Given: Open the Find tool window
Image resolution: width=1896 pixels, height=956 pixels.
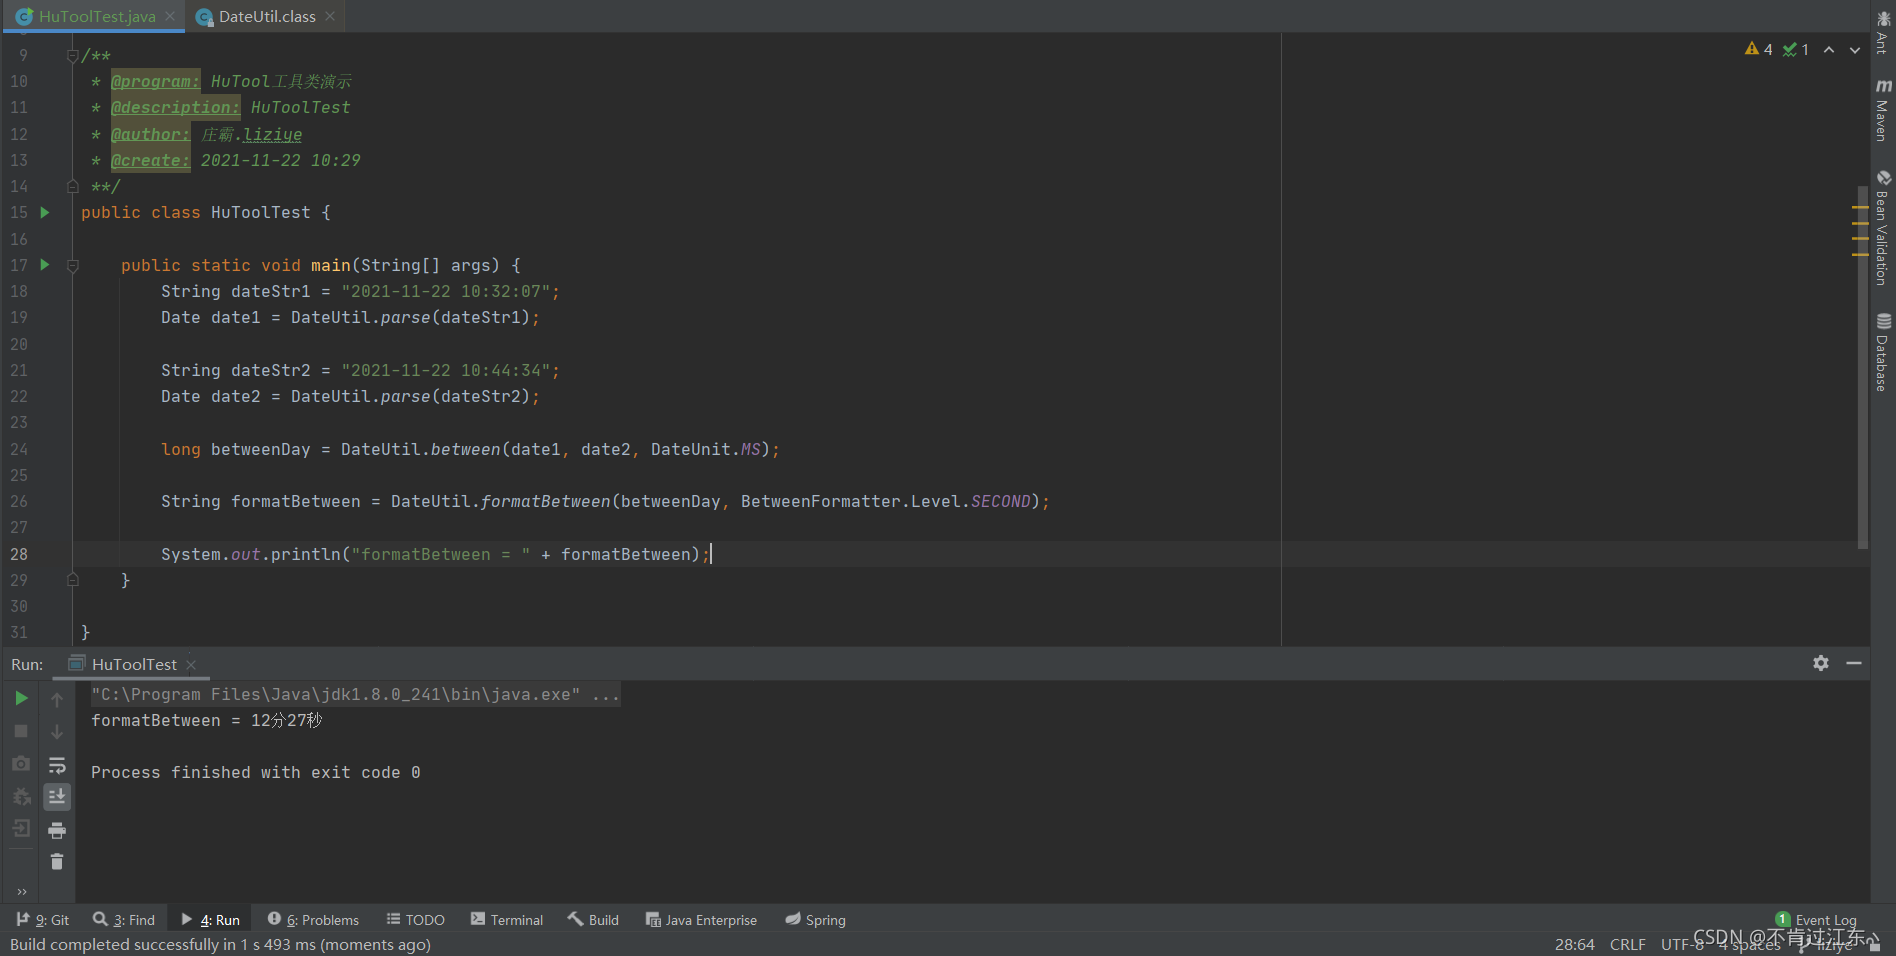Looking at the screenshot, I should pos(124,920).
